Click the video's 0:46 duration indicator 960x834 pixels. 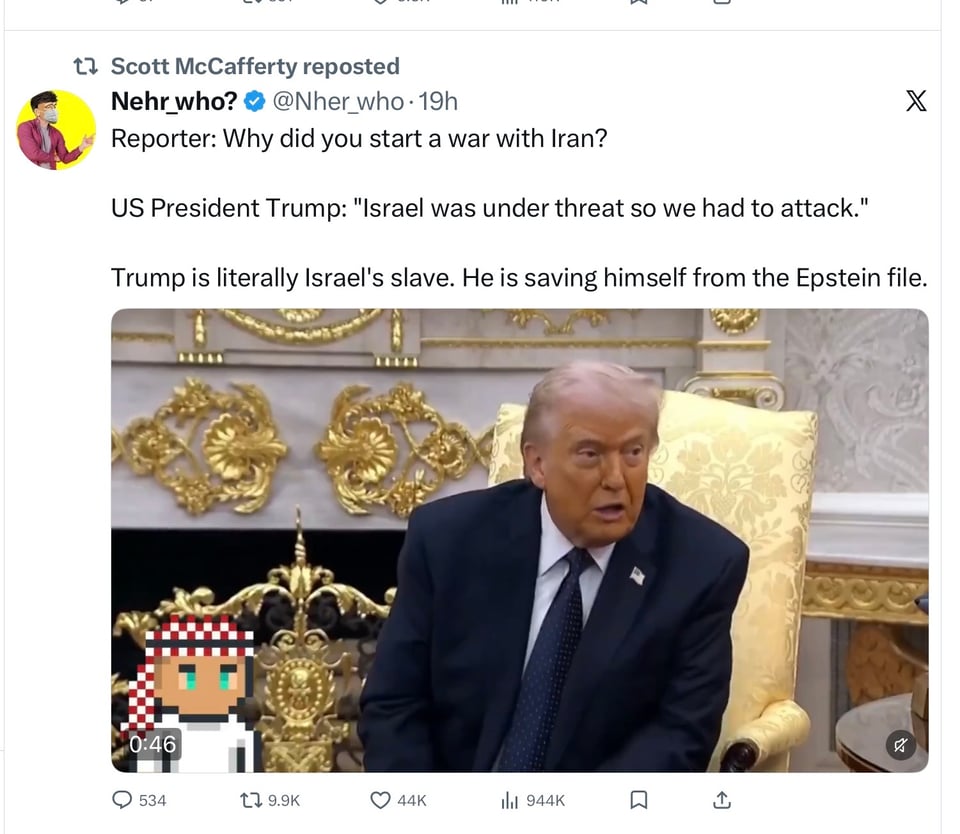coord(152,744)
